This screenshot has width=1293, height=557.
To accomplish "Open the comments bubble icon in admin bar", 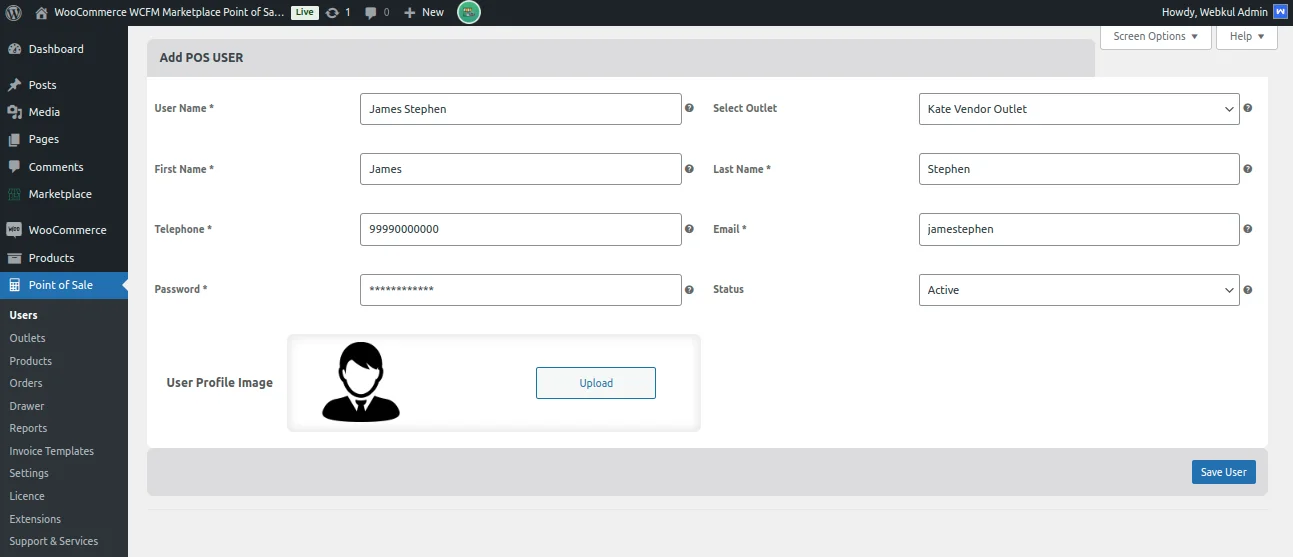I will click(x=371, y=12).
